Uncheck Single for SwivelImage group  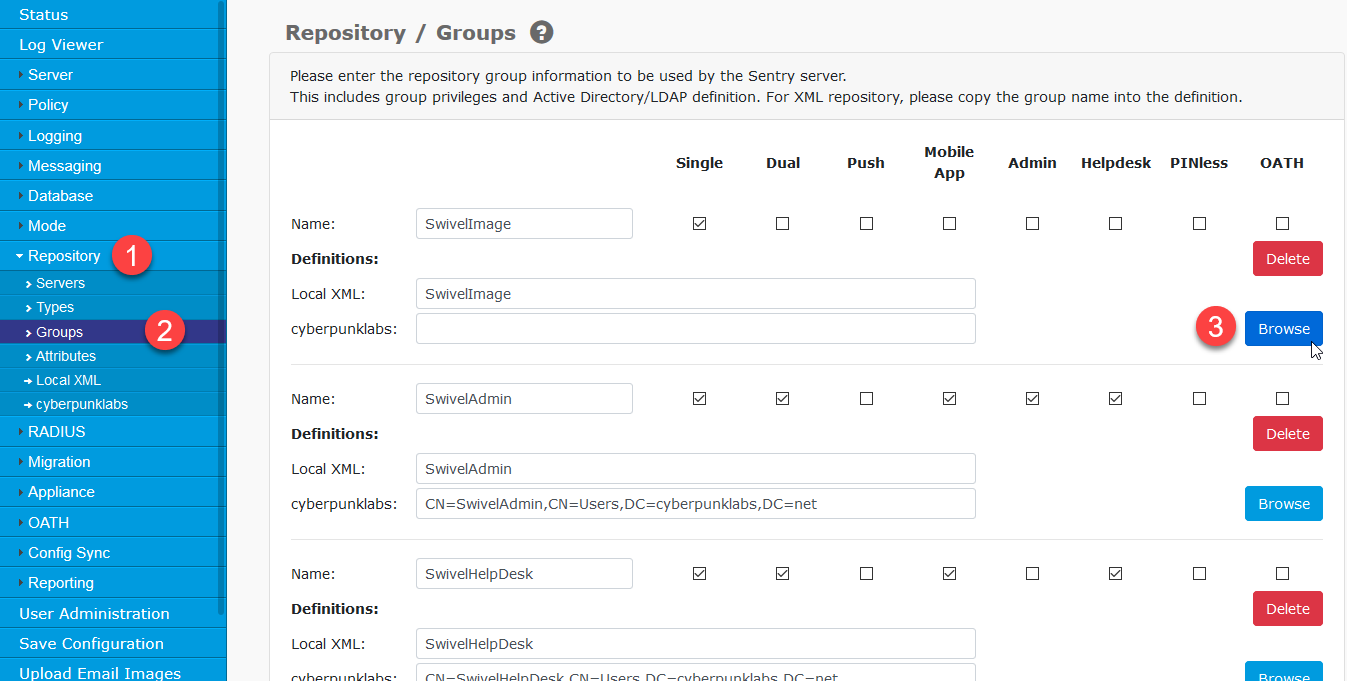tap(699, 224)
